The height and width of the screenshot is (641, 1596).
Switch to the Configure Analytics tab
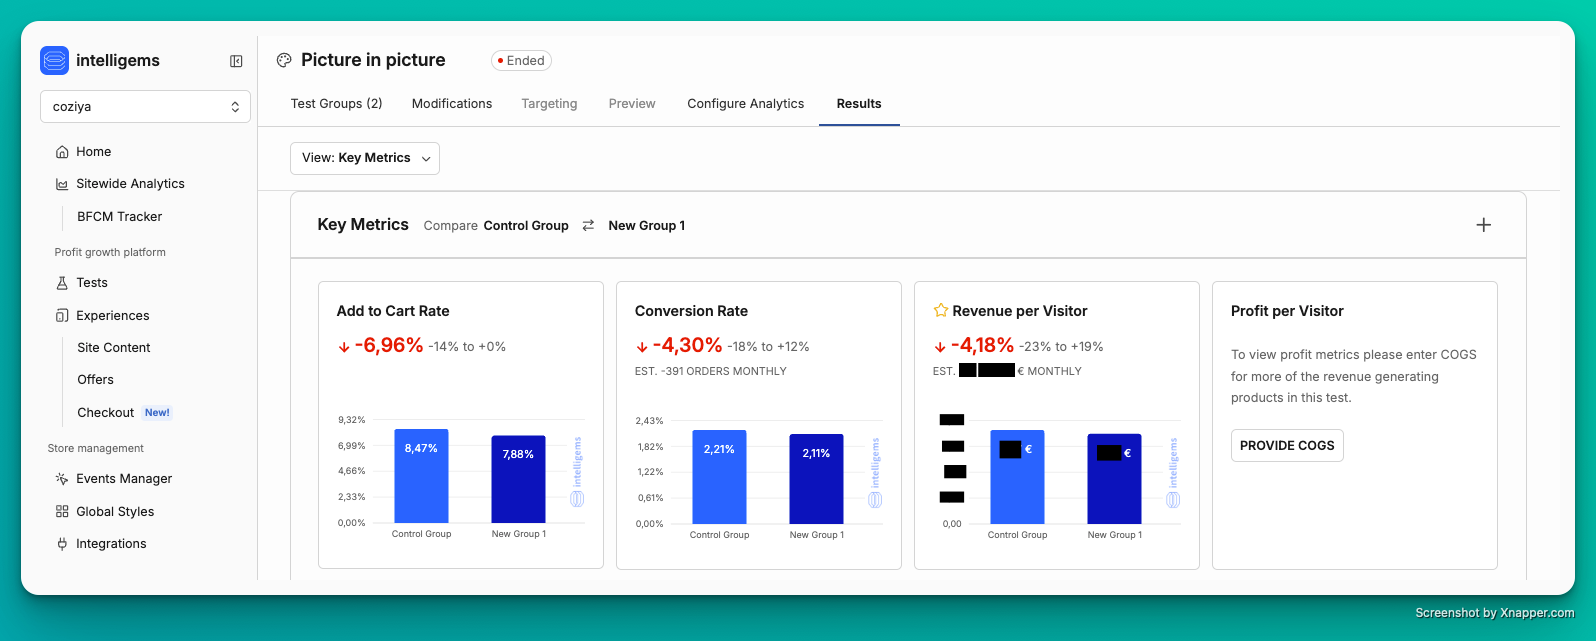pos(745,104)
